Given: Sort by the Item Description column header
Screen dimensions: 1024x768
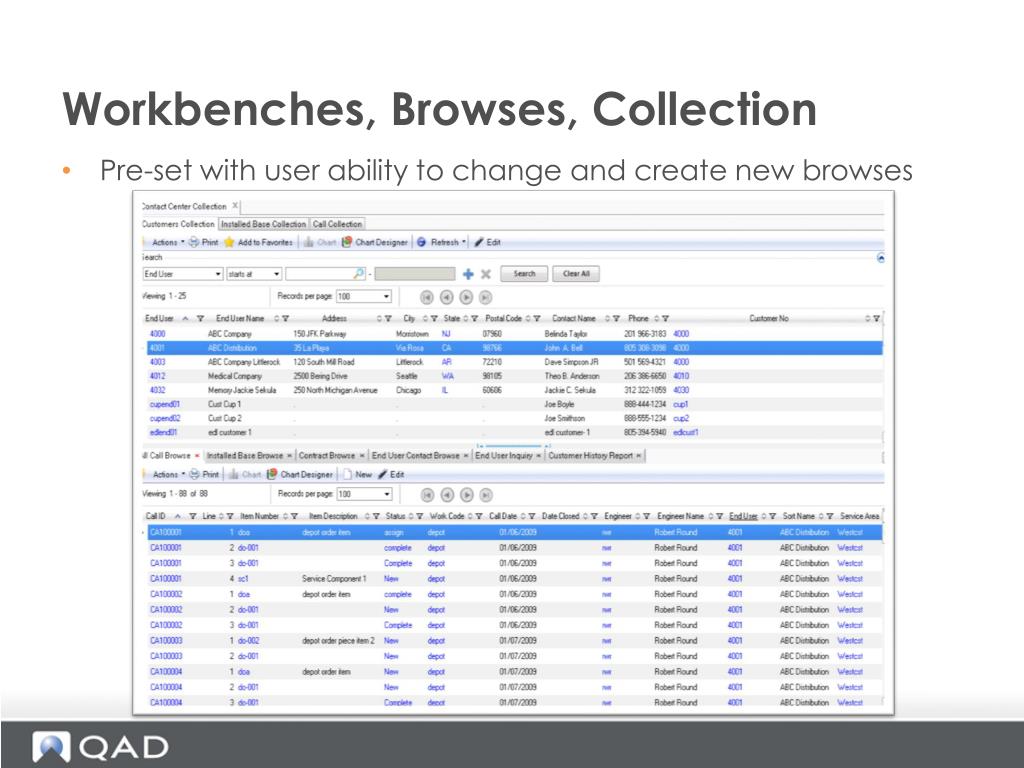Looking at the screenshot, I should (x=333, y=517).
